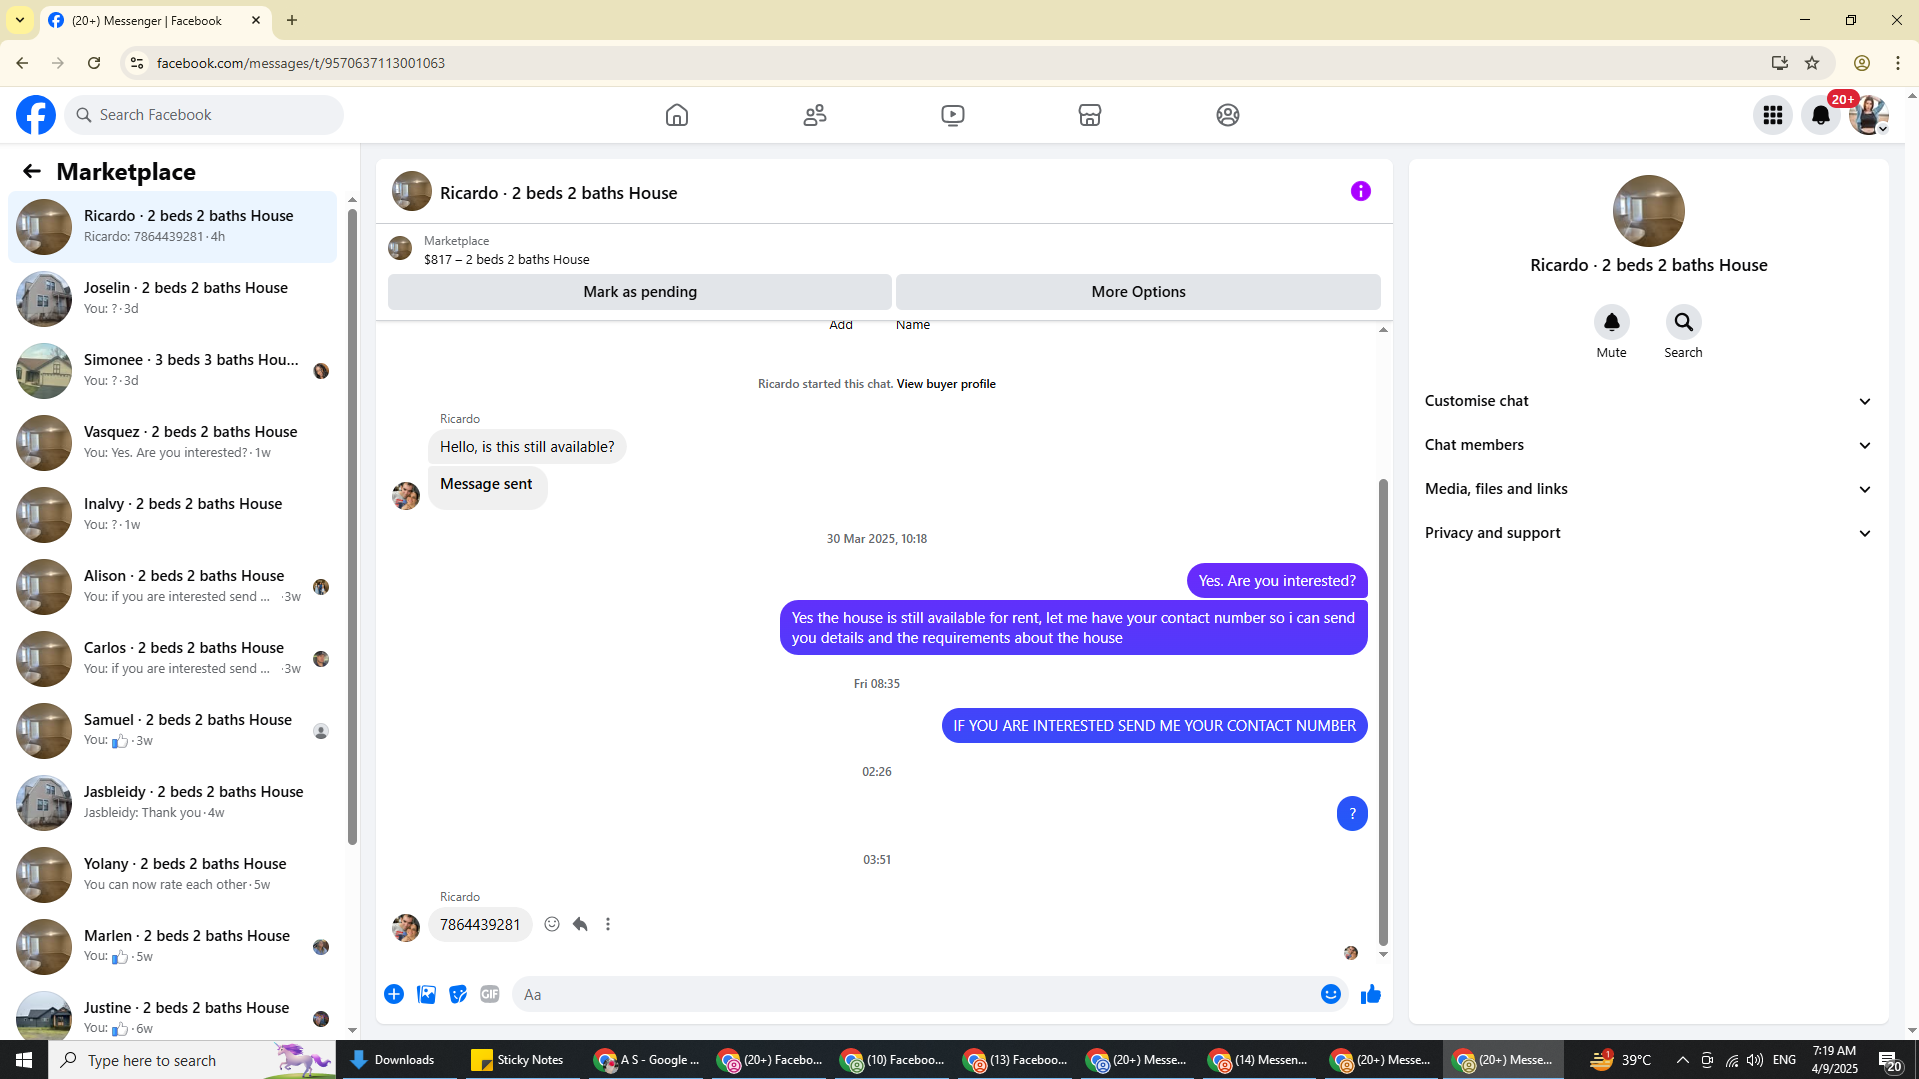Screen dimensions: 1919x1079
Task: Open more actions plus icon in composer
Action: coord(394,994)
